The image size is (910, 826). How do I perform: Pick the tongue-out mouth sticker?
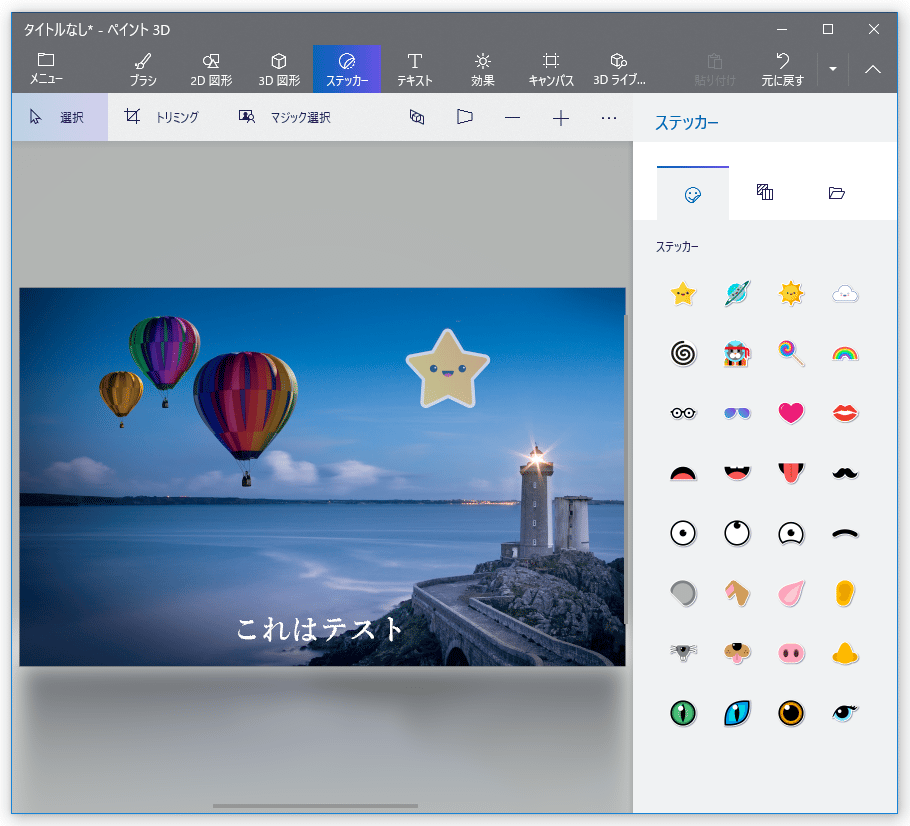pos(791,473)
